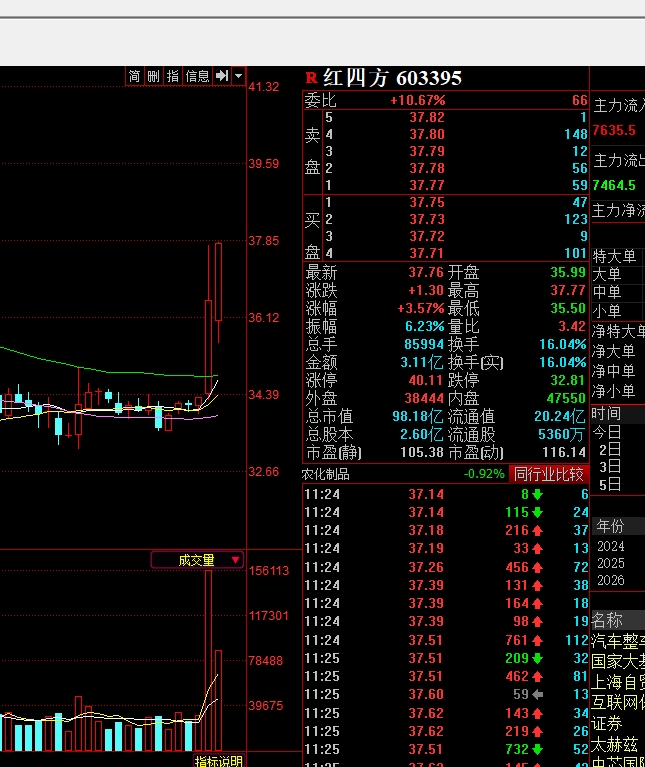Open 同行业比较 industry comparison
Image resolution: width=645 pixels, height=767 pixels.
click(x=549, y=474)
